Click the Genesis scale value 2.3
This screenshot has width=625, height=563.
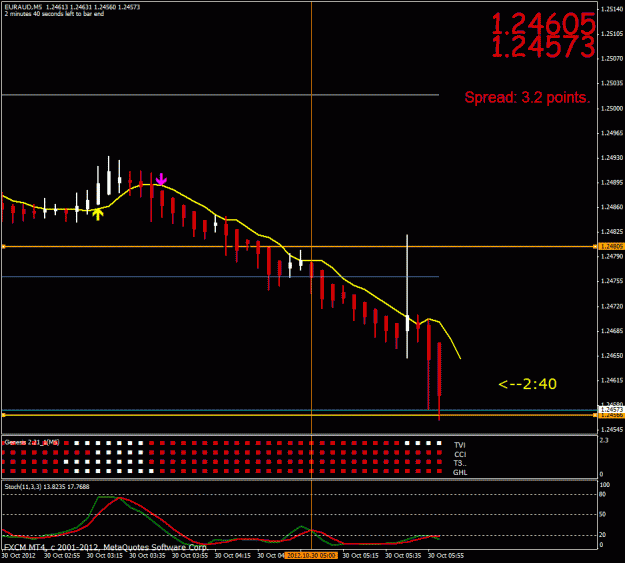click(604, 441)
